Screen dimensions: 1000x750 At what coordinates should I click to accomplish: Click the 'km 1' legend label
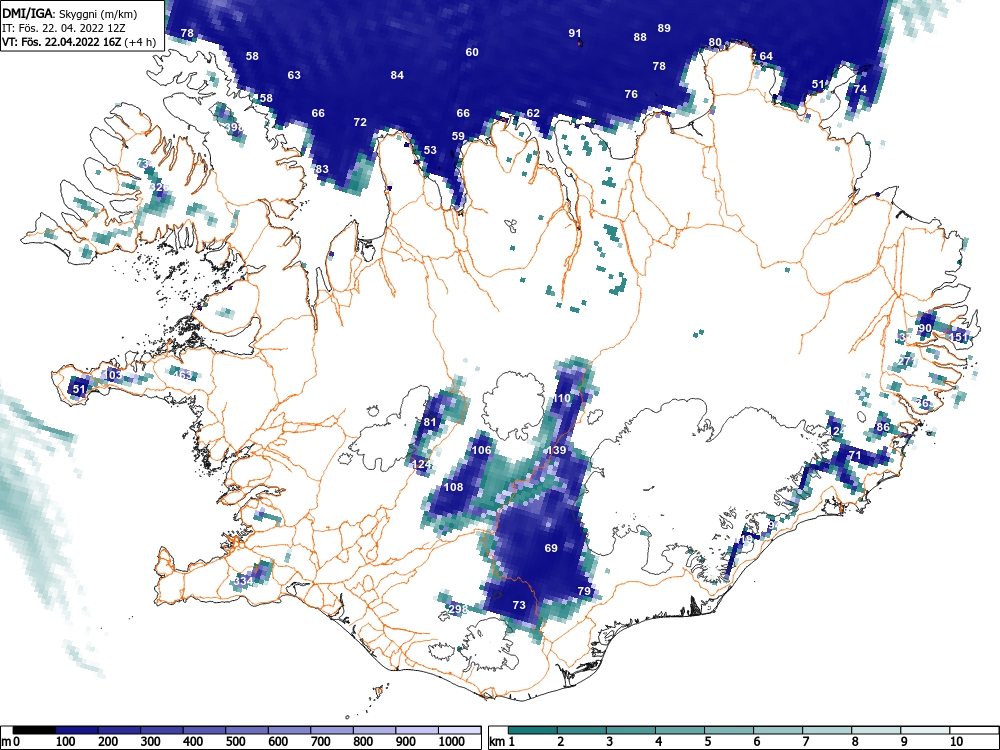[502, 742]
